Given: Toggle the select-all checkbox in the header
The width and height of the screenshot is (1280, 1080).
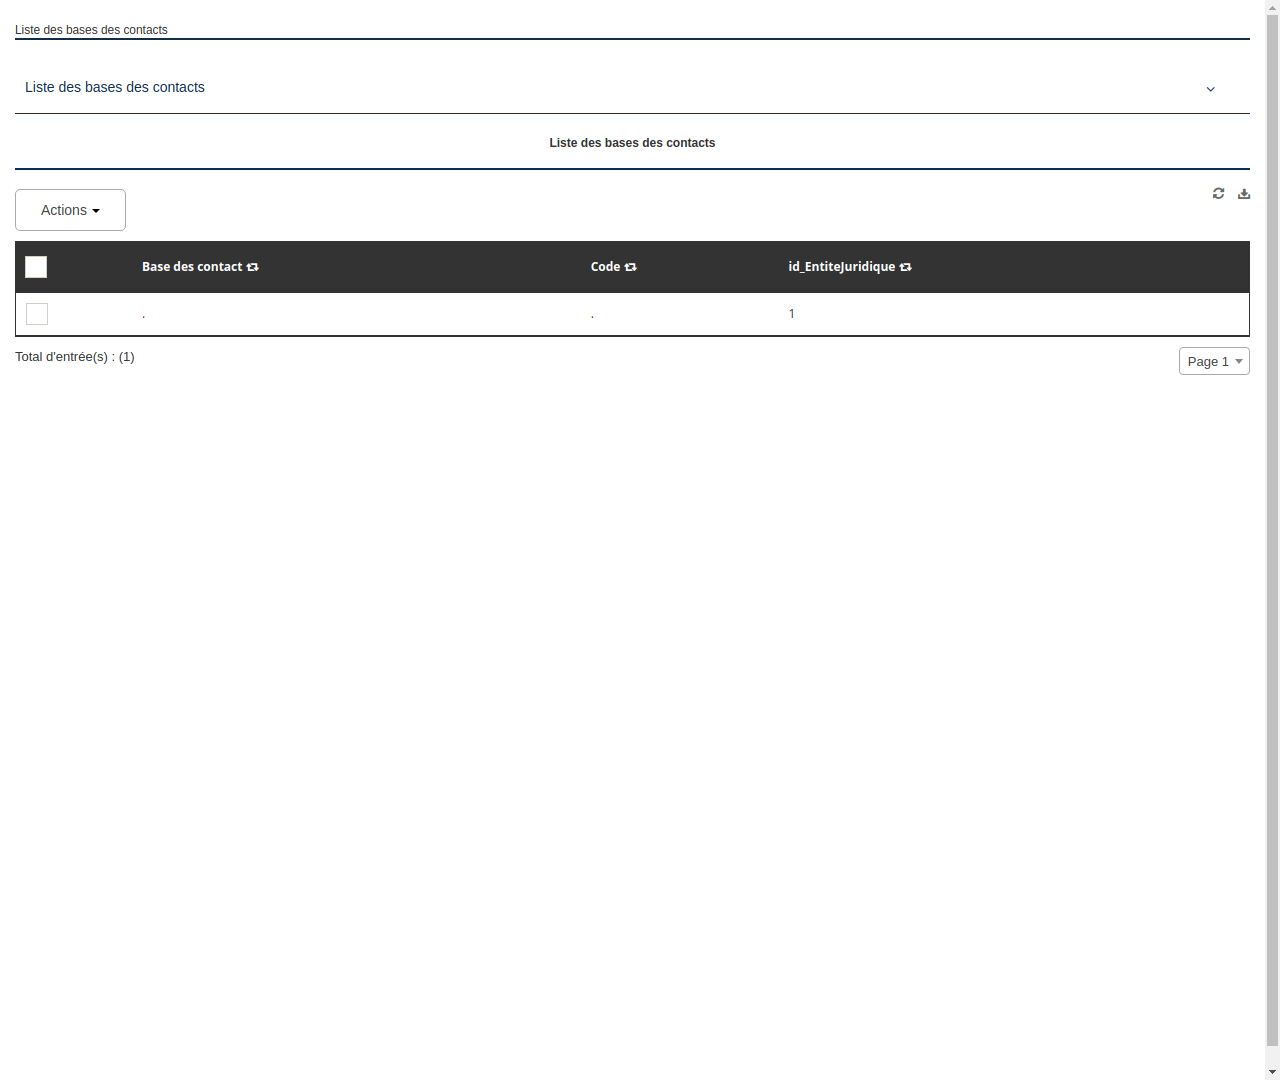Looking at the screenshot, I should (x=36, y=267).
